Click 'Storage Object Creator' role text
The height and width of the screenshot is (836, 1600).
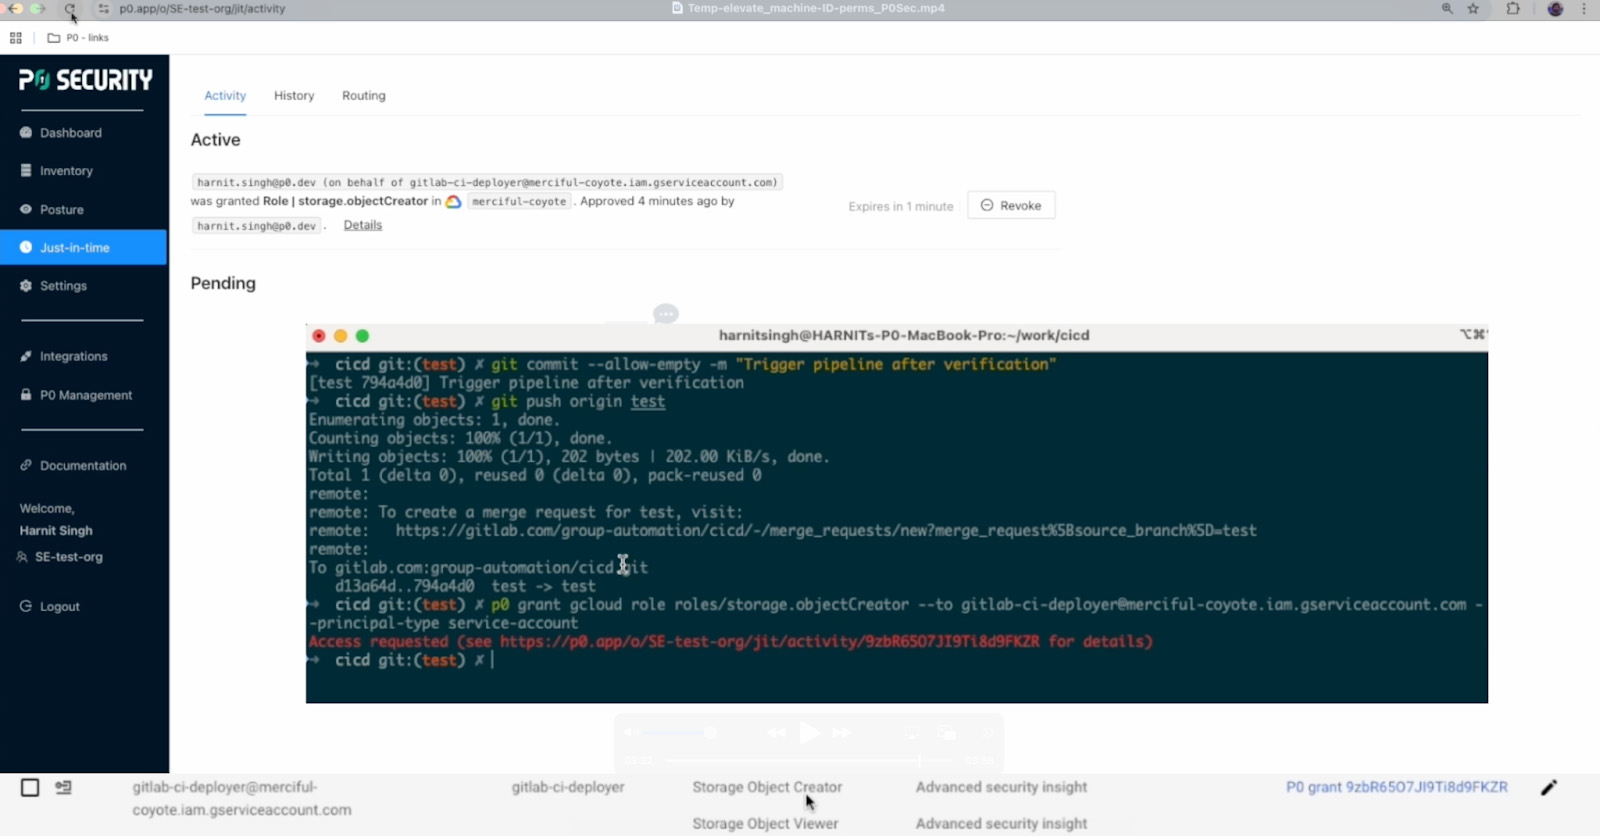(767, 788)
